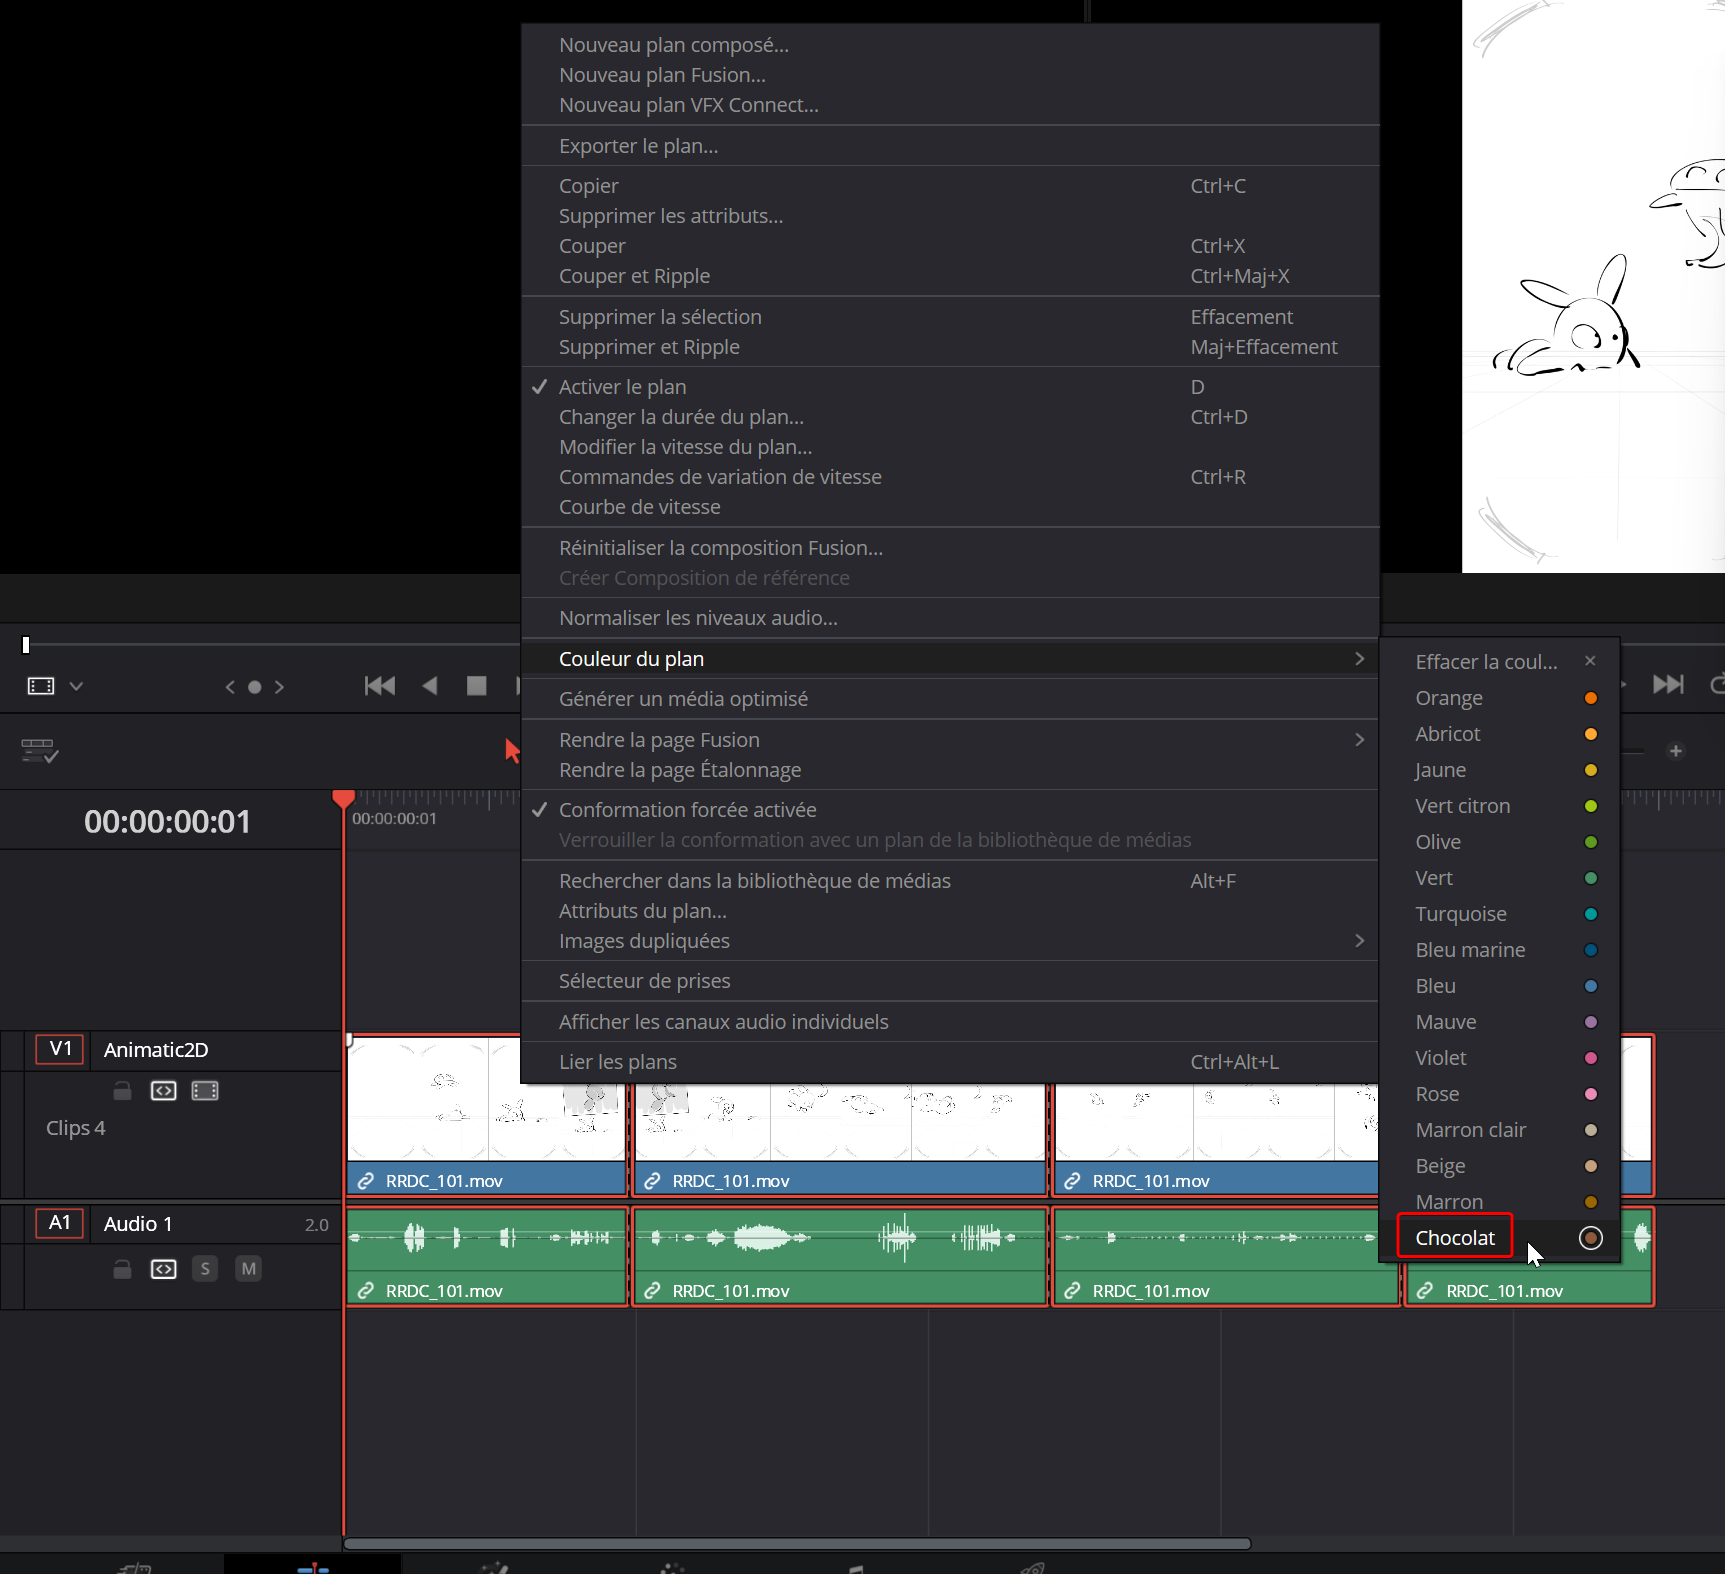Lock the V1 Animatic2D track

[122, 1091]
